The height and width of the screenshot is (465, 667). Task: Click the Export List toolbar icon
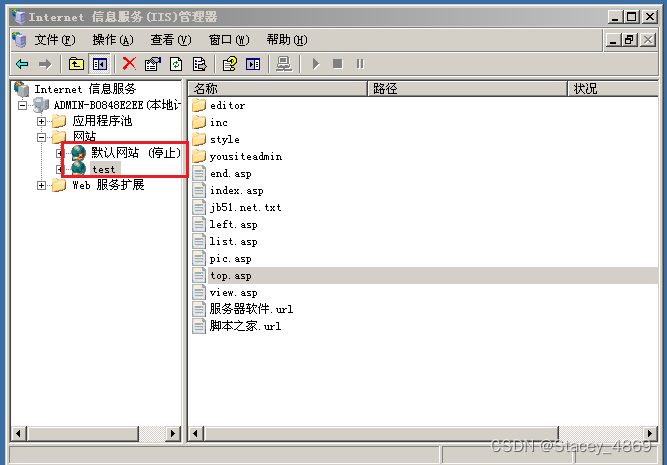(x=200, y=64)
